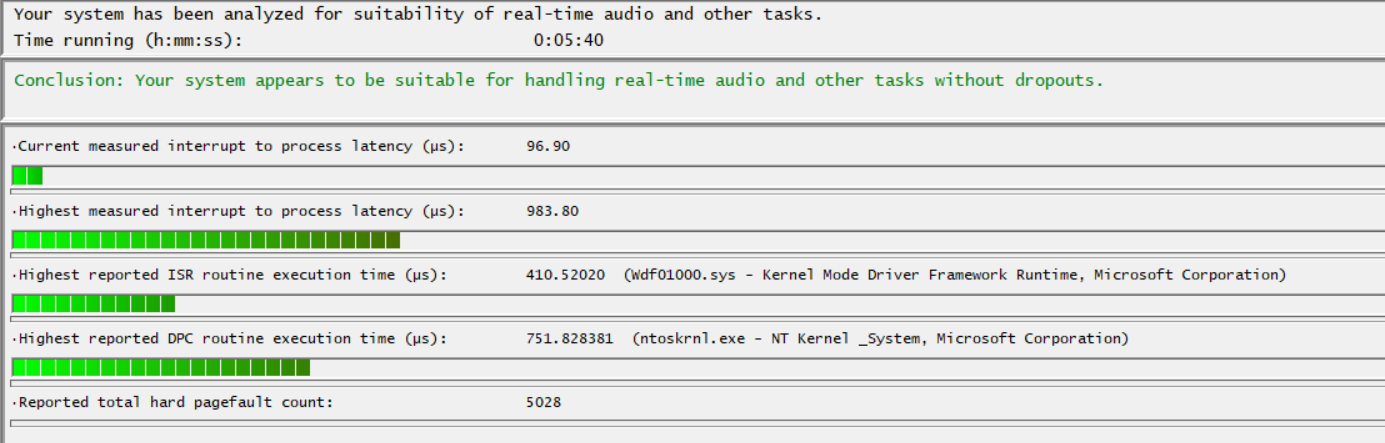Click the running time value 0:05:40
The width and height of the screenshot is (1385, 443).
(x=568, y=40)
